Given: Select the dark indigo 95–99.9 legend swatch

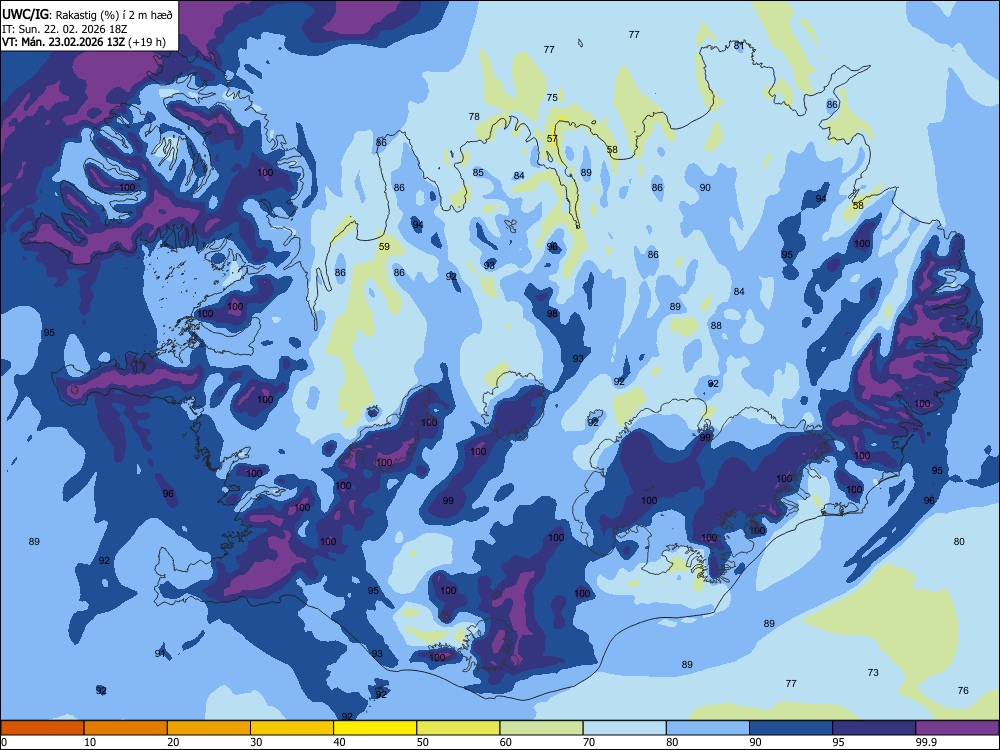Looking at the screenshot, I should click(874, 728).
